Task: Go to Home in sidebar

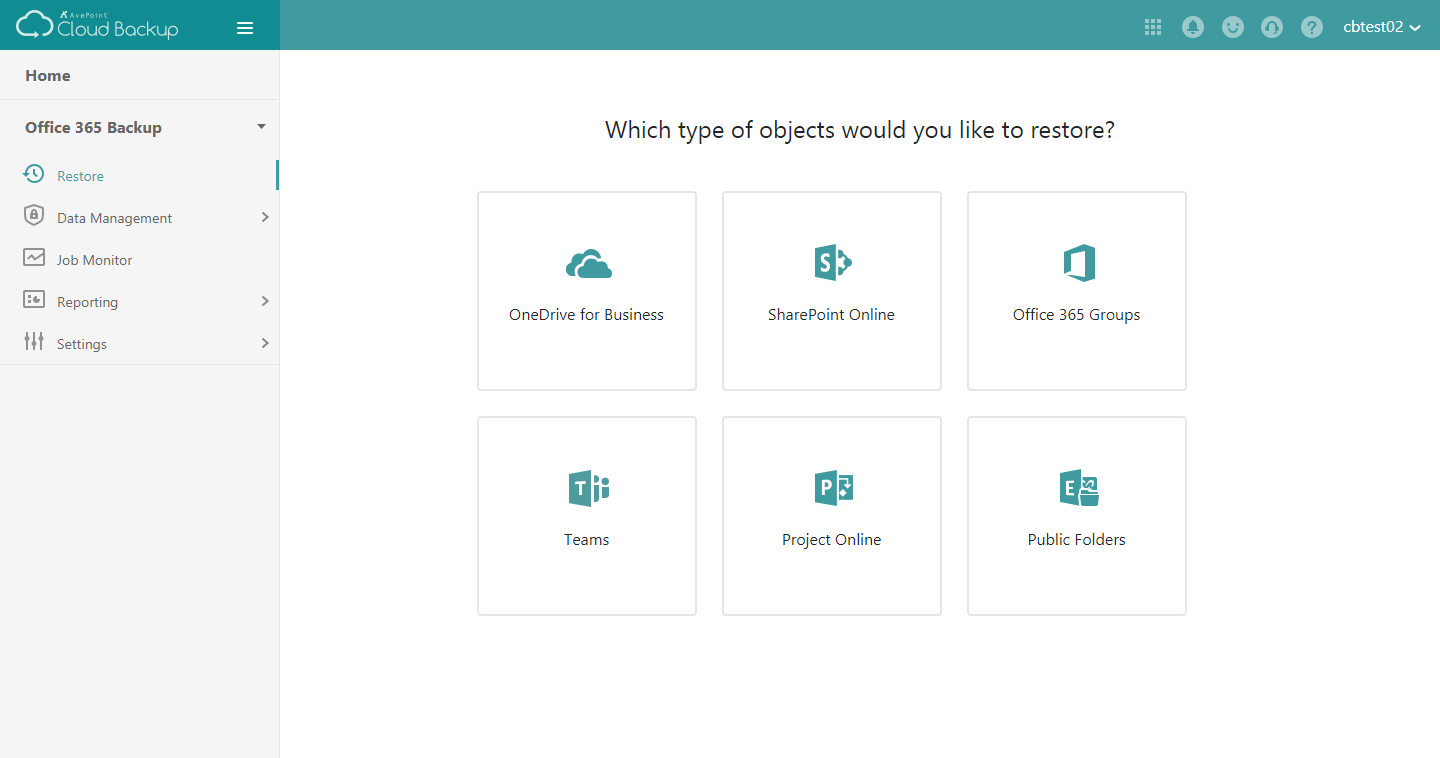Action: click(x=48, y=75)
